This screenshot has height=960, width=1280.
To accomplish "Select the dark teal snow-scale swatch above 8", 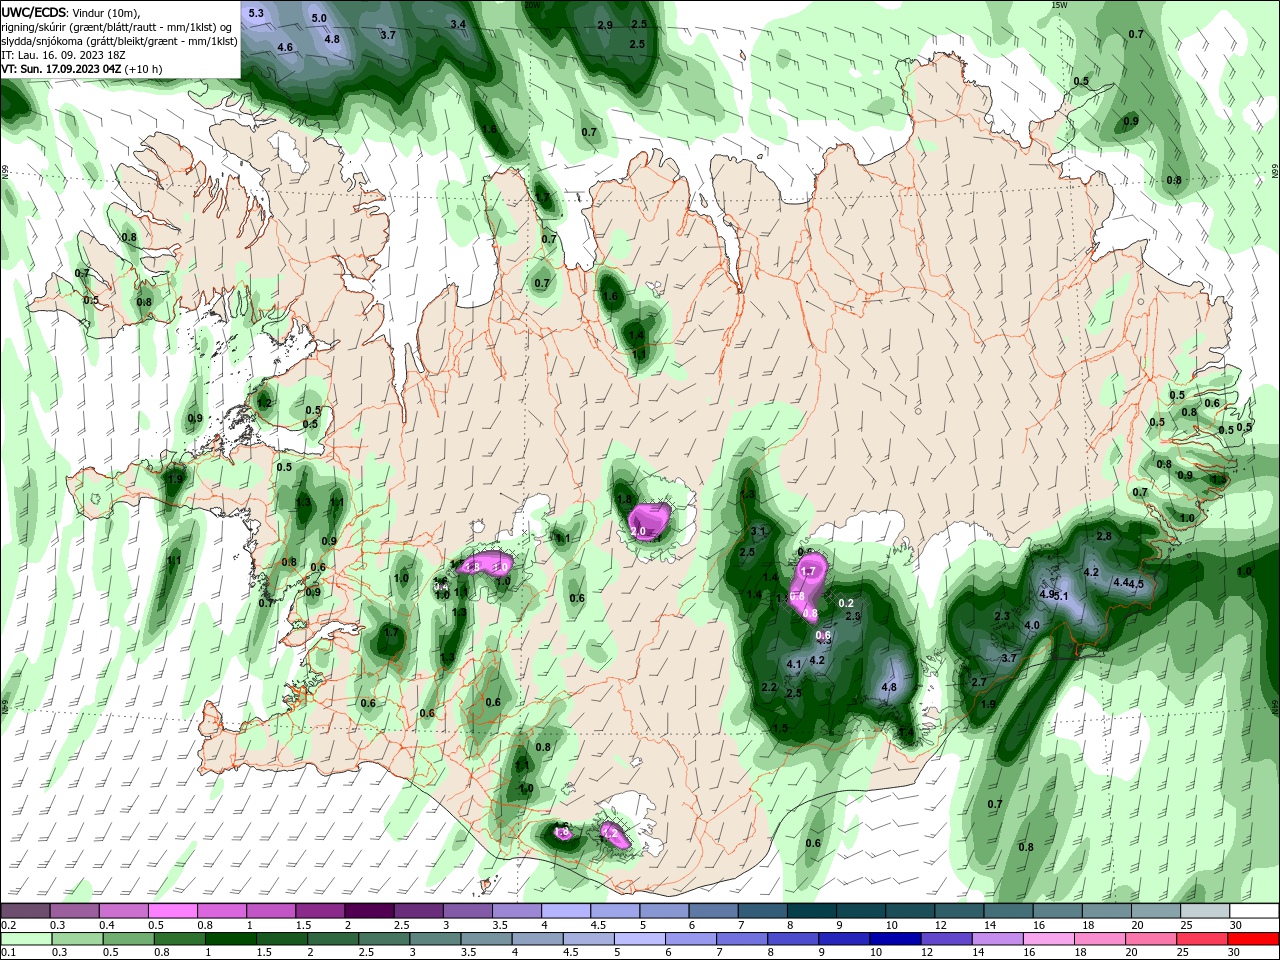I will [x=811, y=911].
